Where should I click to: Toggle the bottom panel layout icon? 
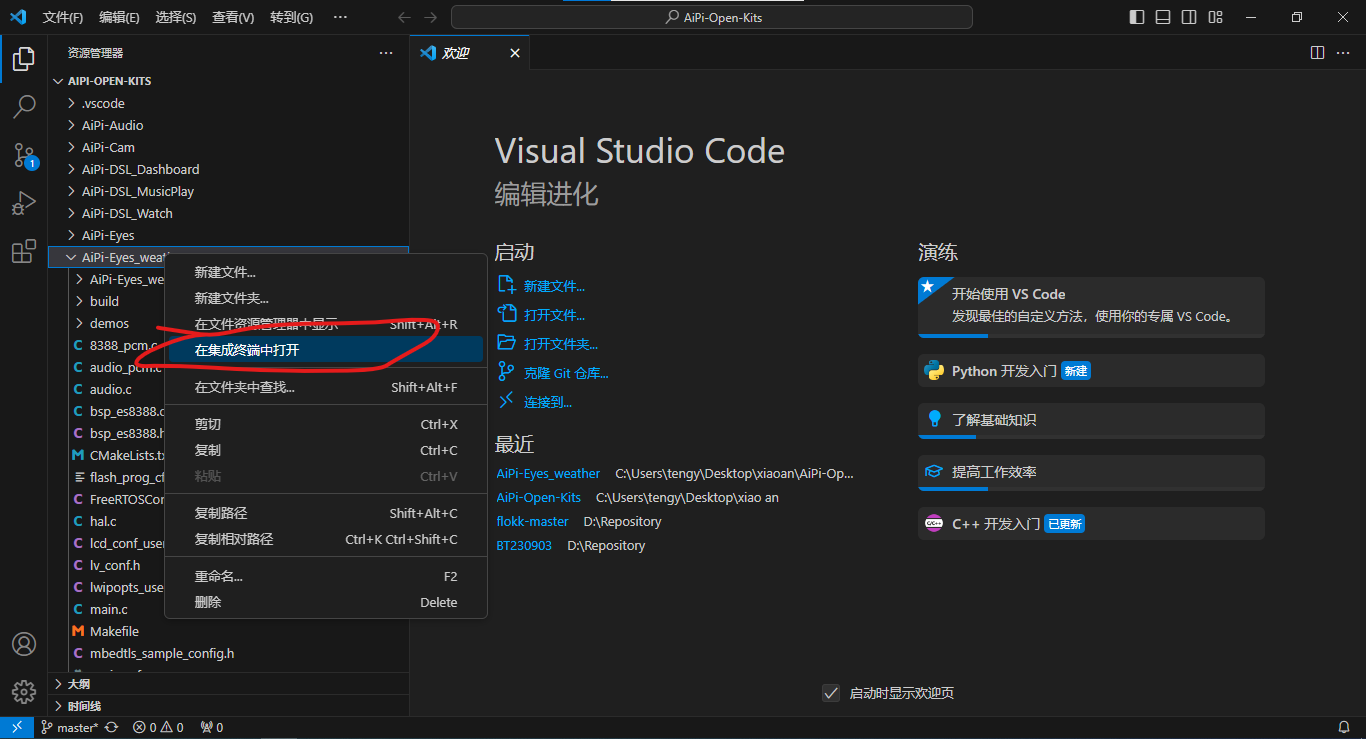1163,17
